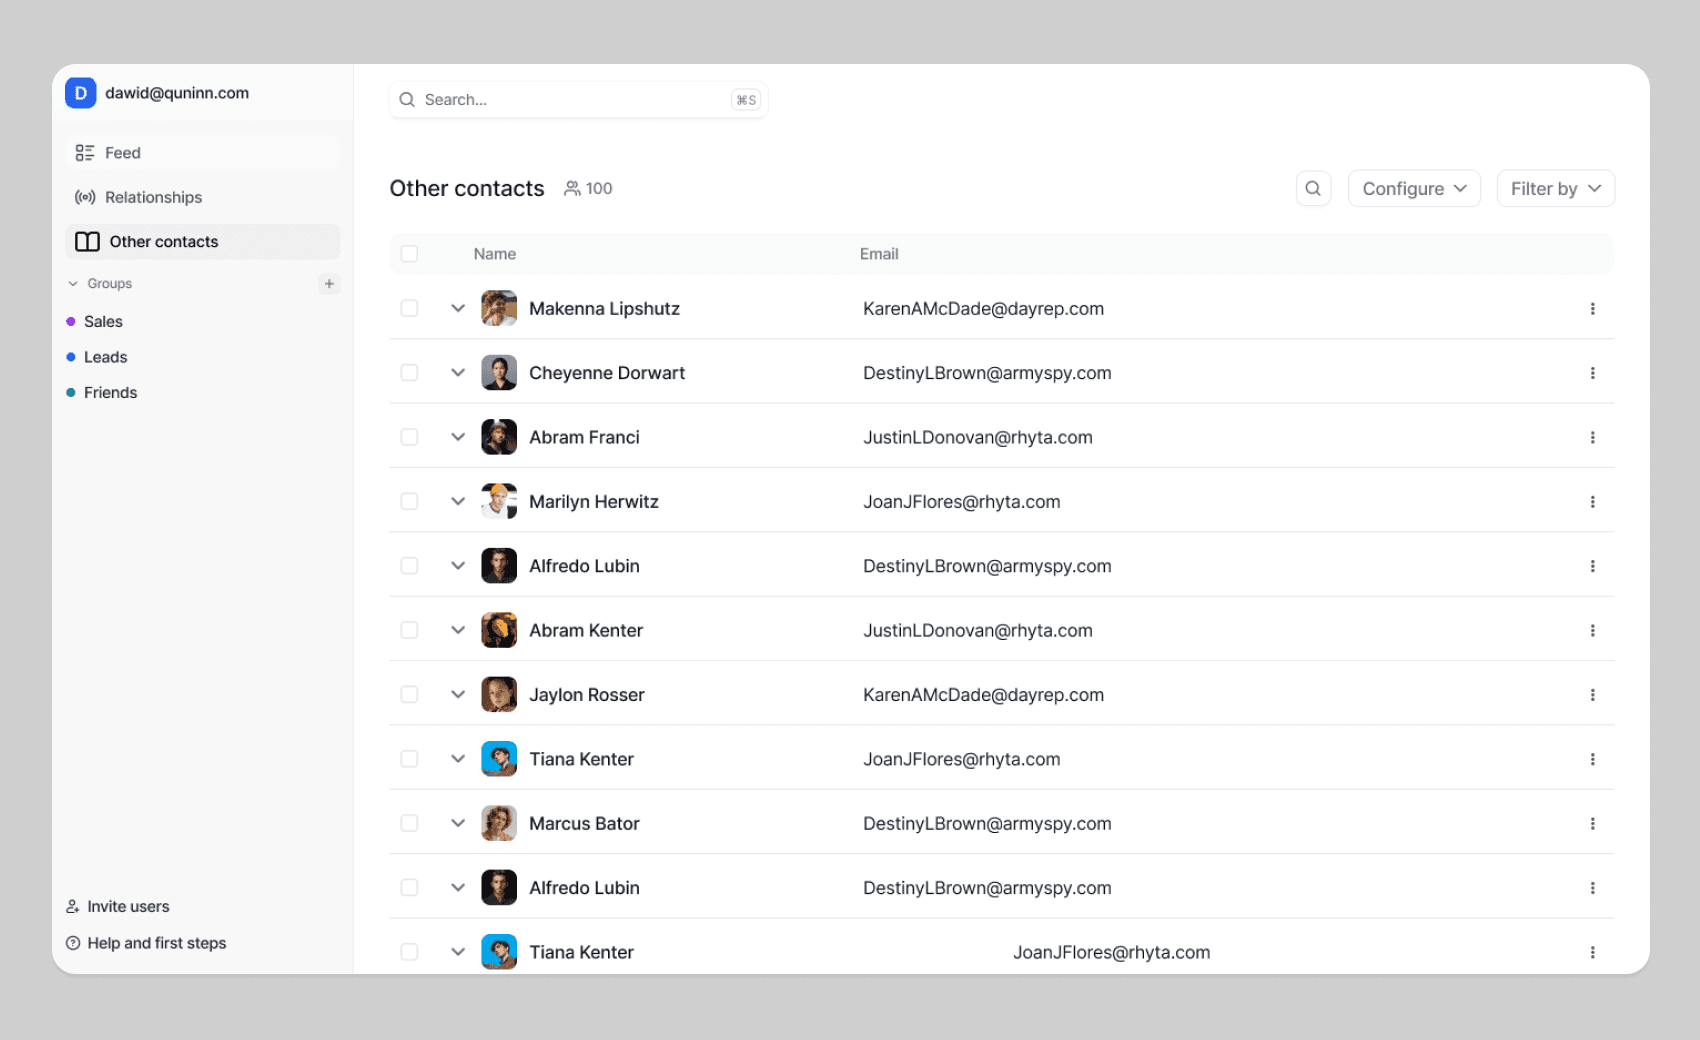Add a new group with plus icon

(x=329, y=284)
